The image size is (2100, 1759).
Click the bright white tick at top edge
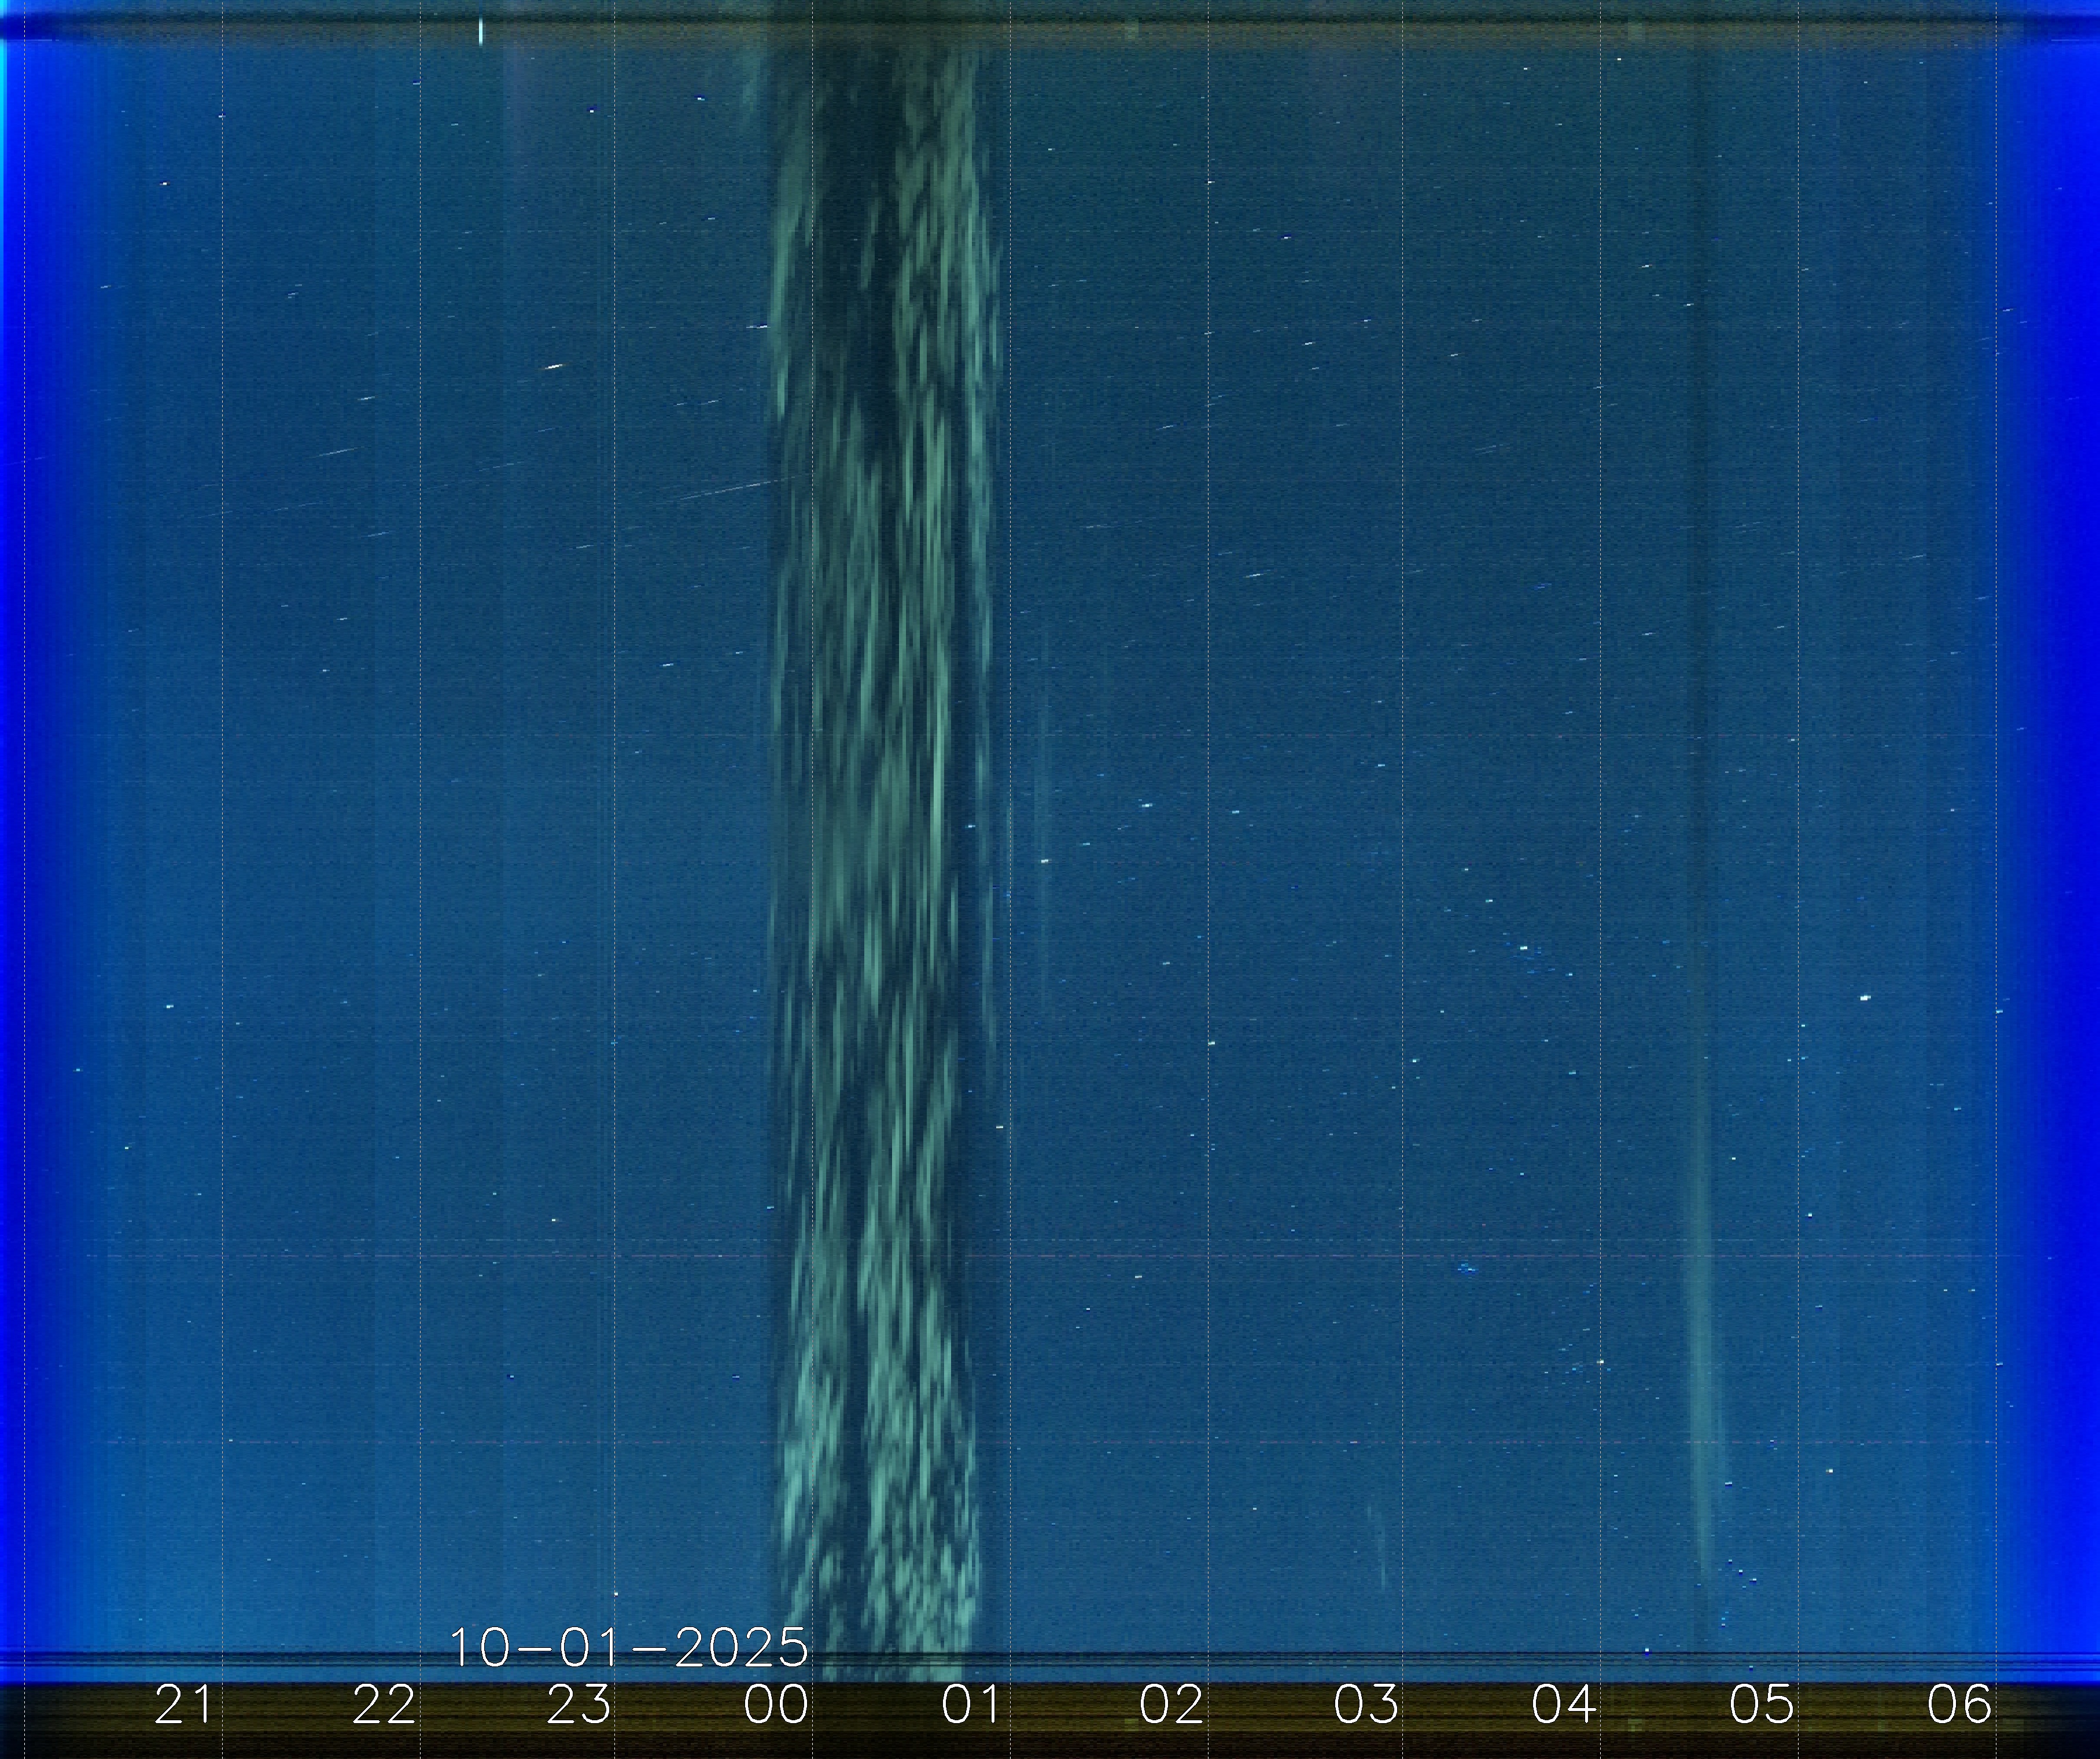click(x=481, y=32)
